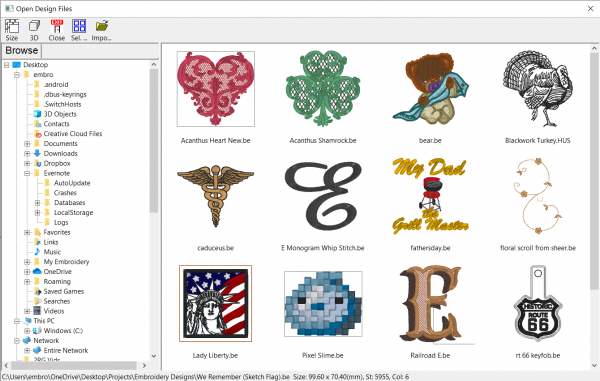Click the Downloads arrow icon

[x=37, y=153]
